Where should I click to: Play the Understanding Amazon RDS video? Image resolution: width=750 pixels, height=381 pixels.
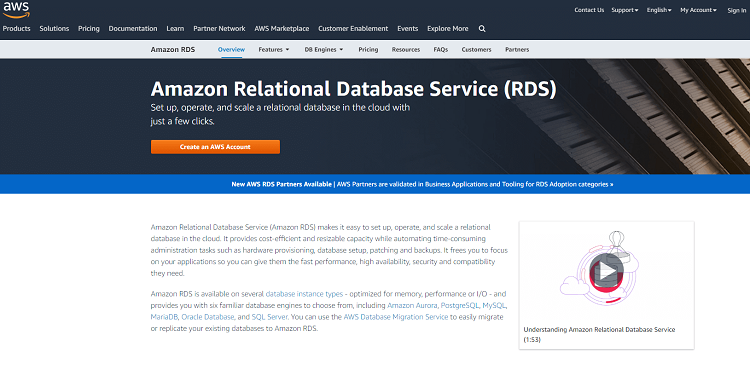606,271
